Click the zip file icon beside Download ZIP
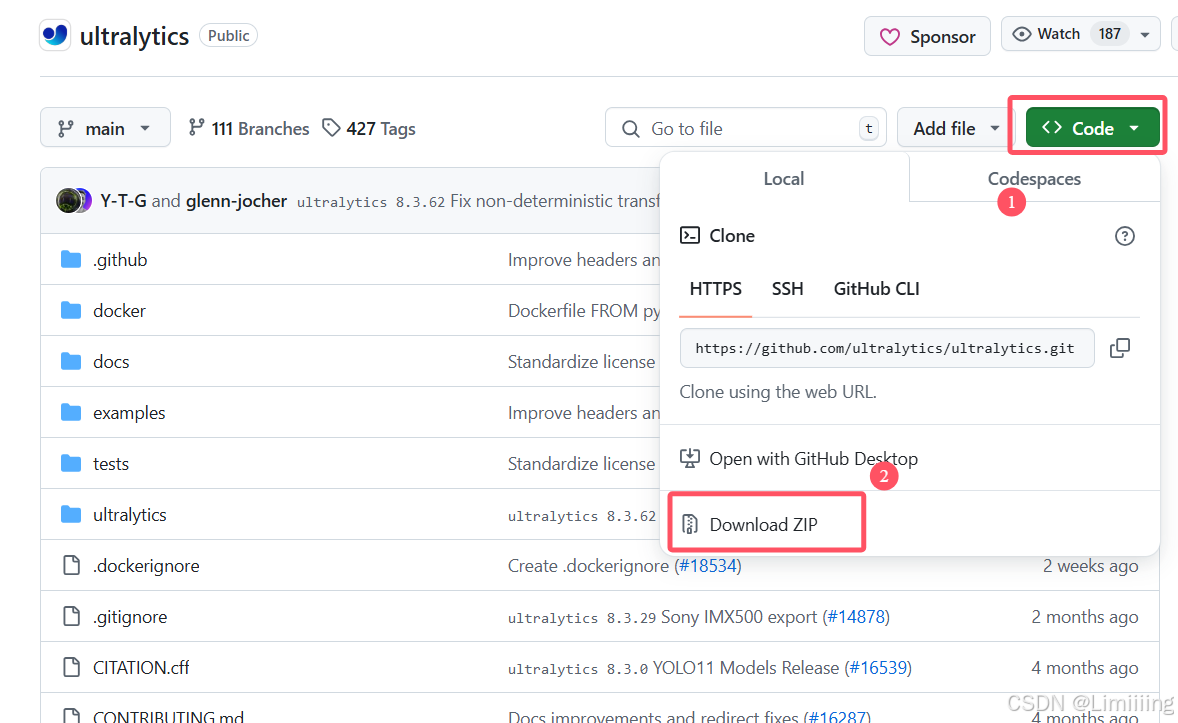 point(690,524)
